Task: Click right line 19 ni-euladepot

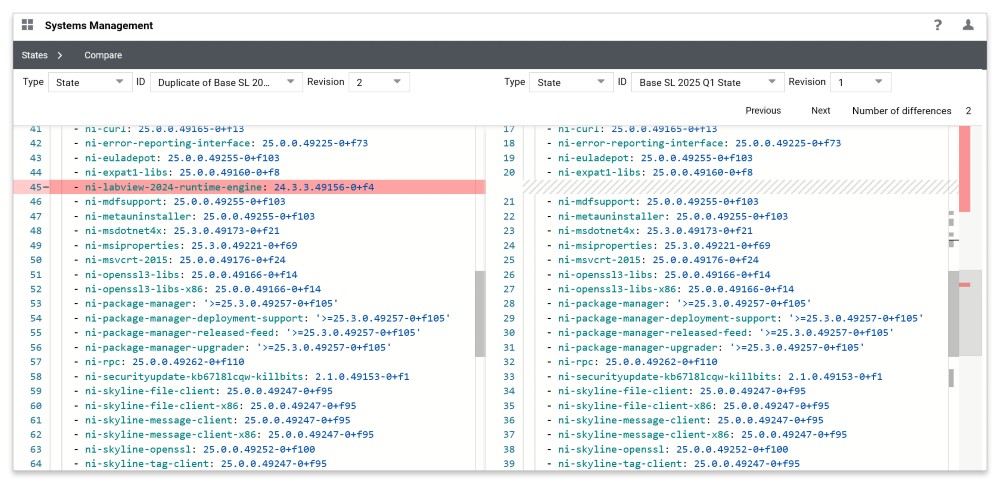Action: point(655,158)
